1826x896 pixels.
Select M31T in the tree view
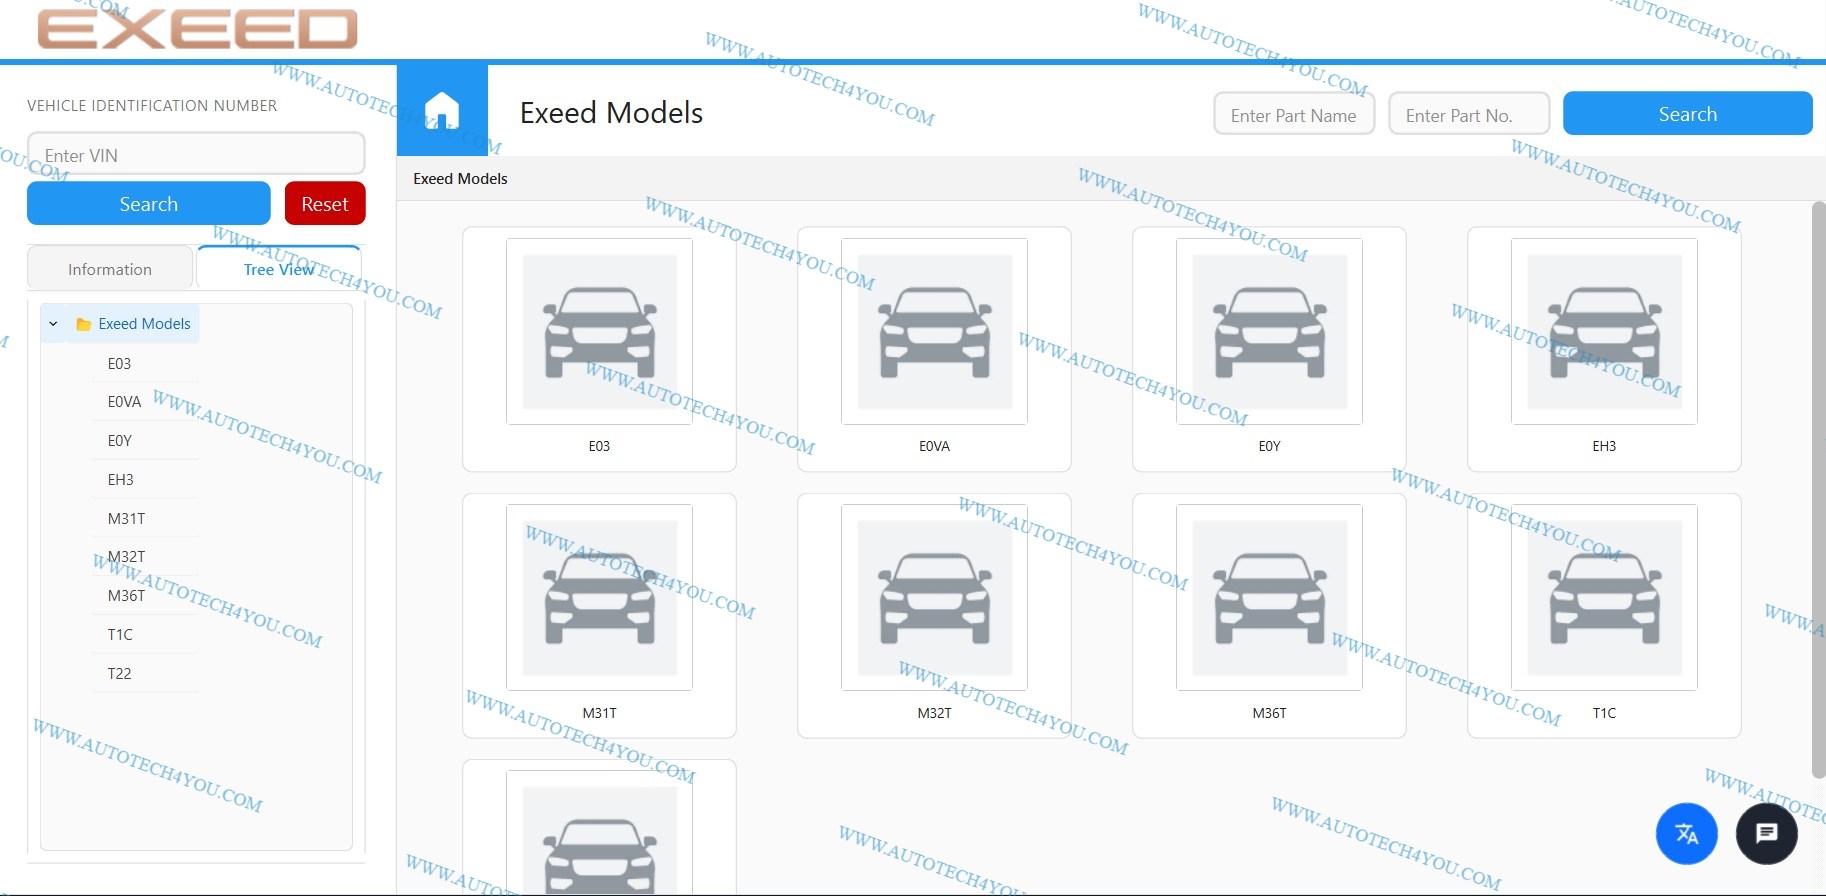[126, 519]
